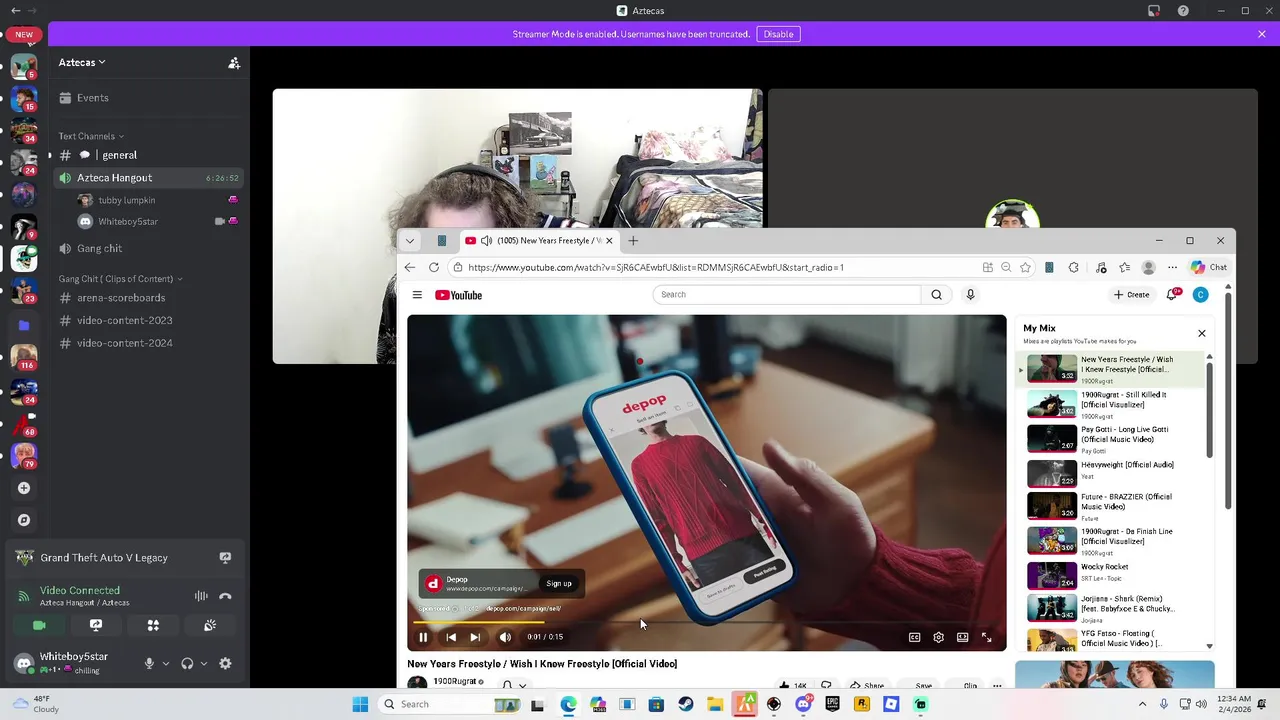Go to YouTube home via logo
Viewport: 1280px width, 720px height.
458,295
